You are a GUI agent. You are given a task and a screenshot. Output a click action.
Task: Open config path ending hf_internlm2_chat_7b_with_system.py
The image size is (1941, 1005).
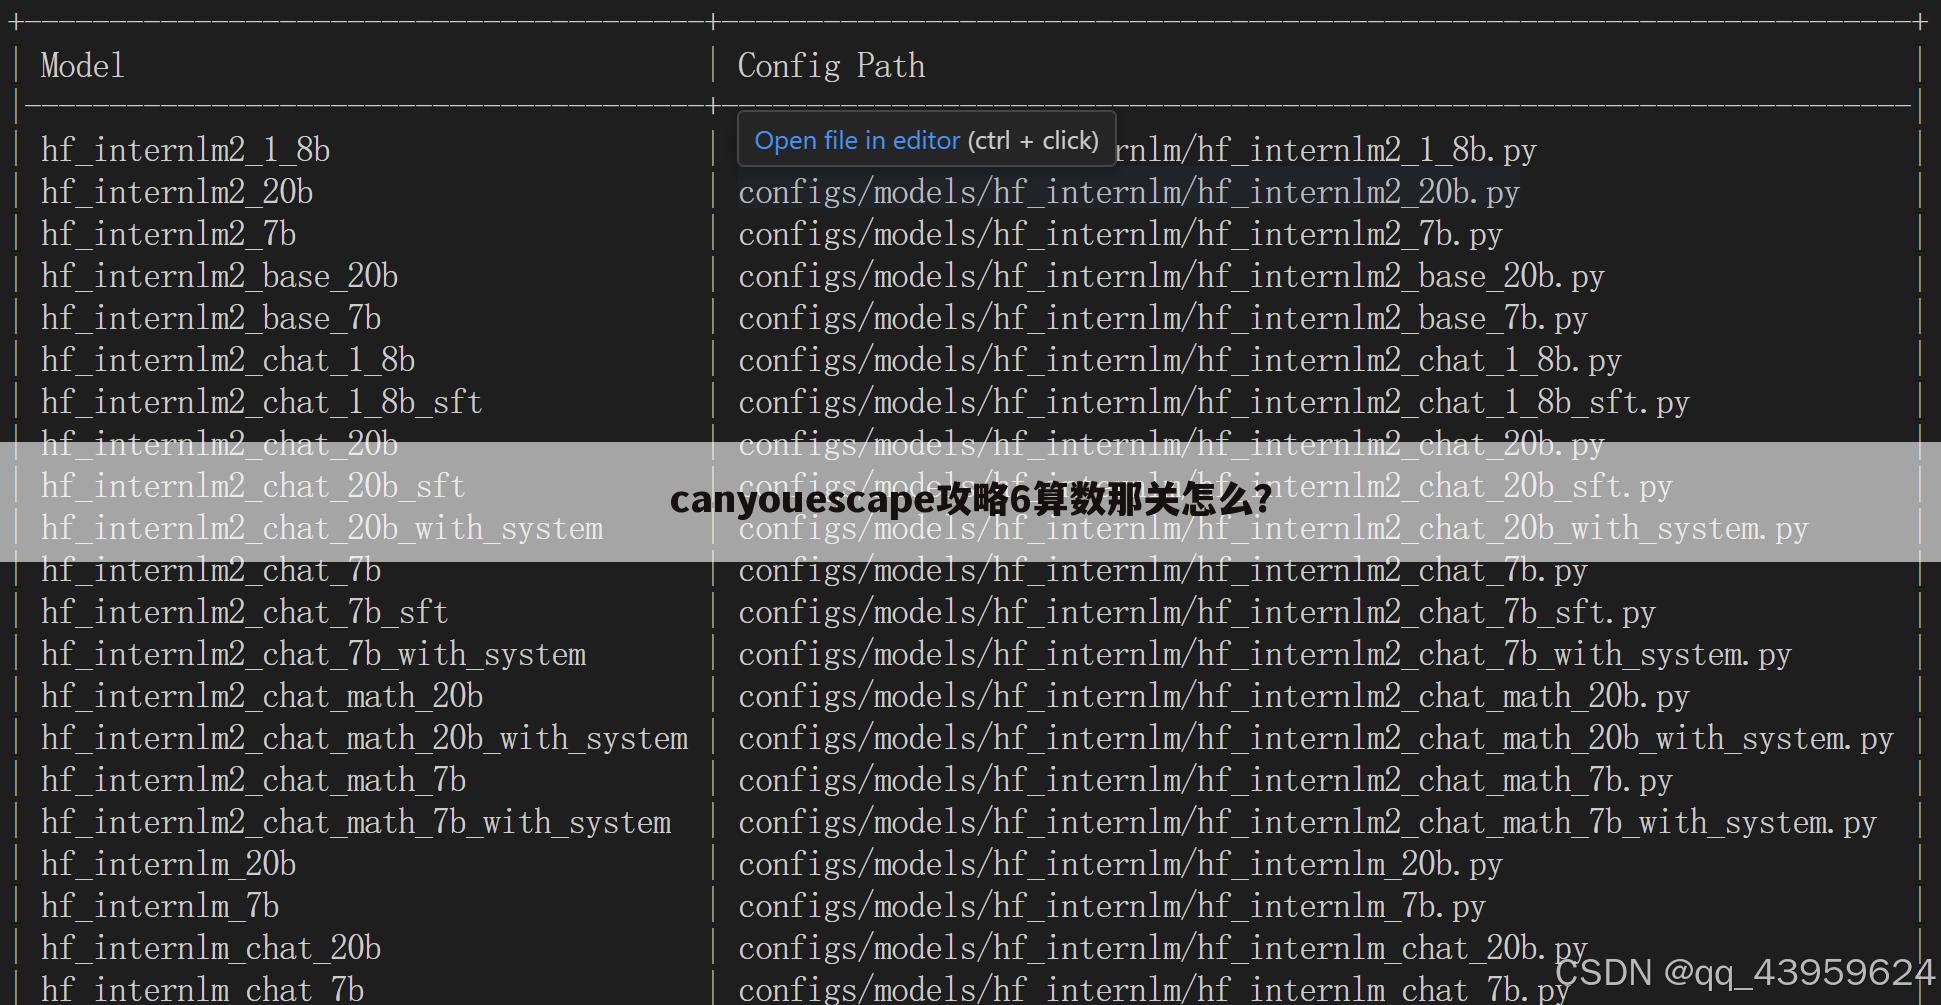coord(1265,654)
